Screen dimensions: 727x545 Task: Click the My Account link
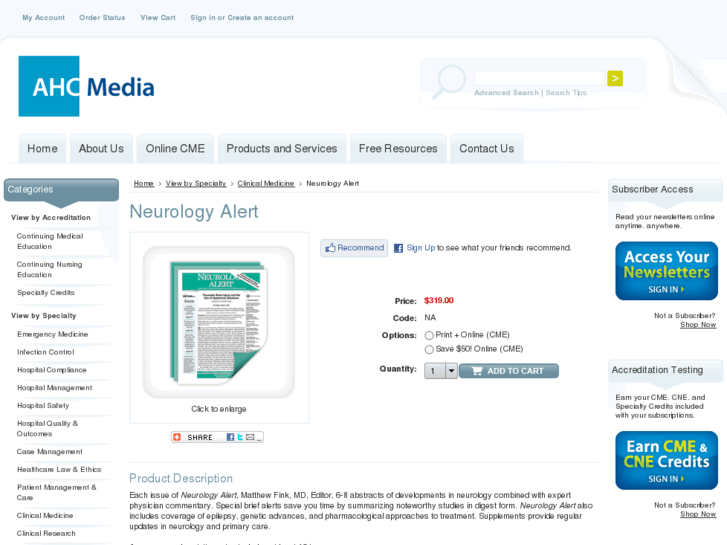[x=44, y=18]
